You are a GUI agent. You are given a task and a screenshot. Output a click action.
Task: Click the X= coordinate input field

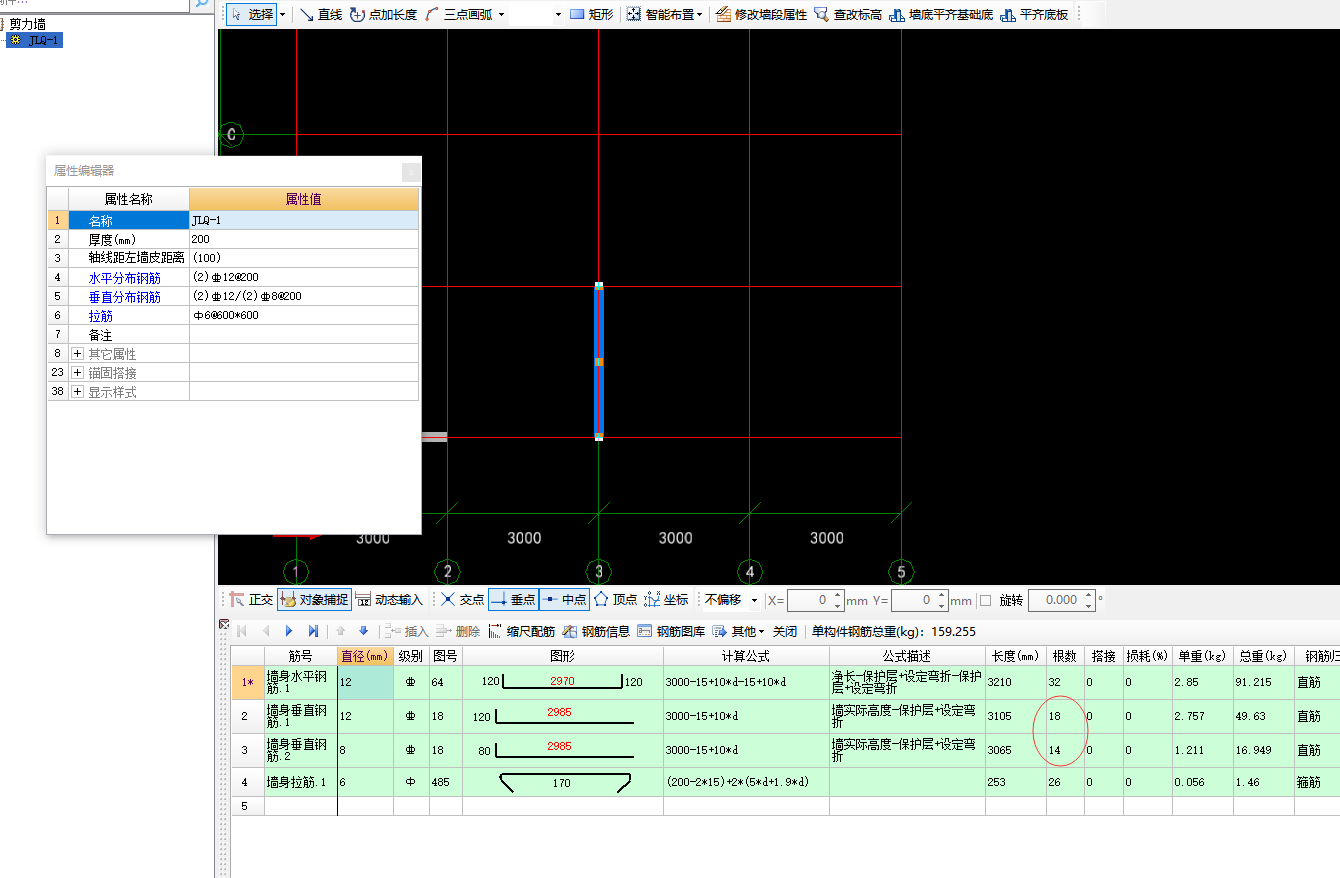pyautogui.click(x=816, y=600)
